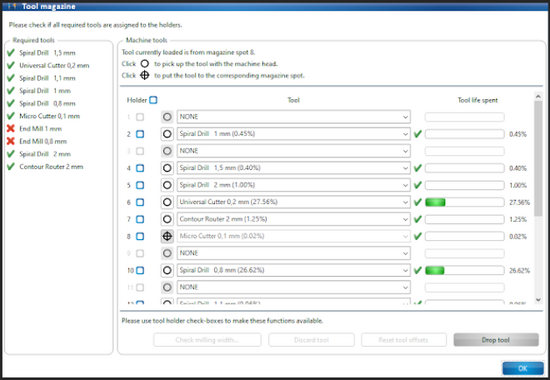The height and width of the screenshot is (380, 550).
Task: Select required tool End Mill 0,8 mm
Action: click(43, 141)
